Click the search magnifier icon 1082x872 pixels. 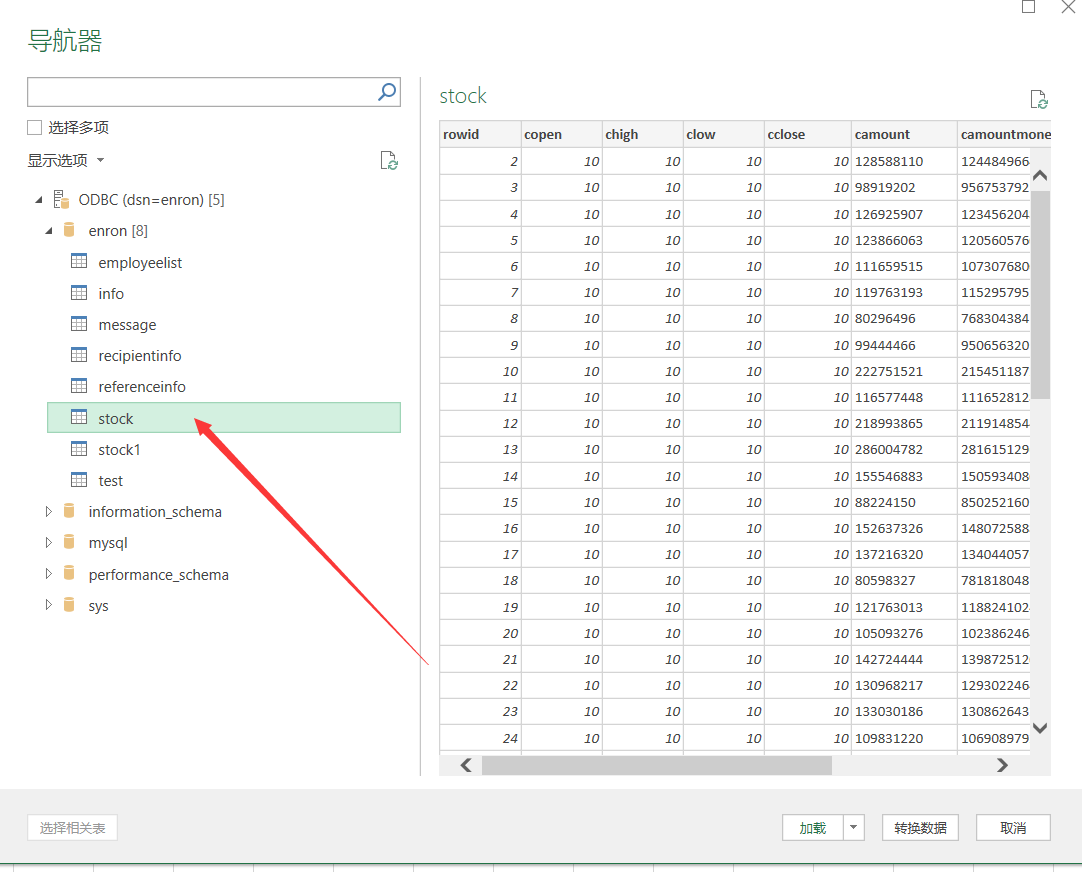click(387, 92)
